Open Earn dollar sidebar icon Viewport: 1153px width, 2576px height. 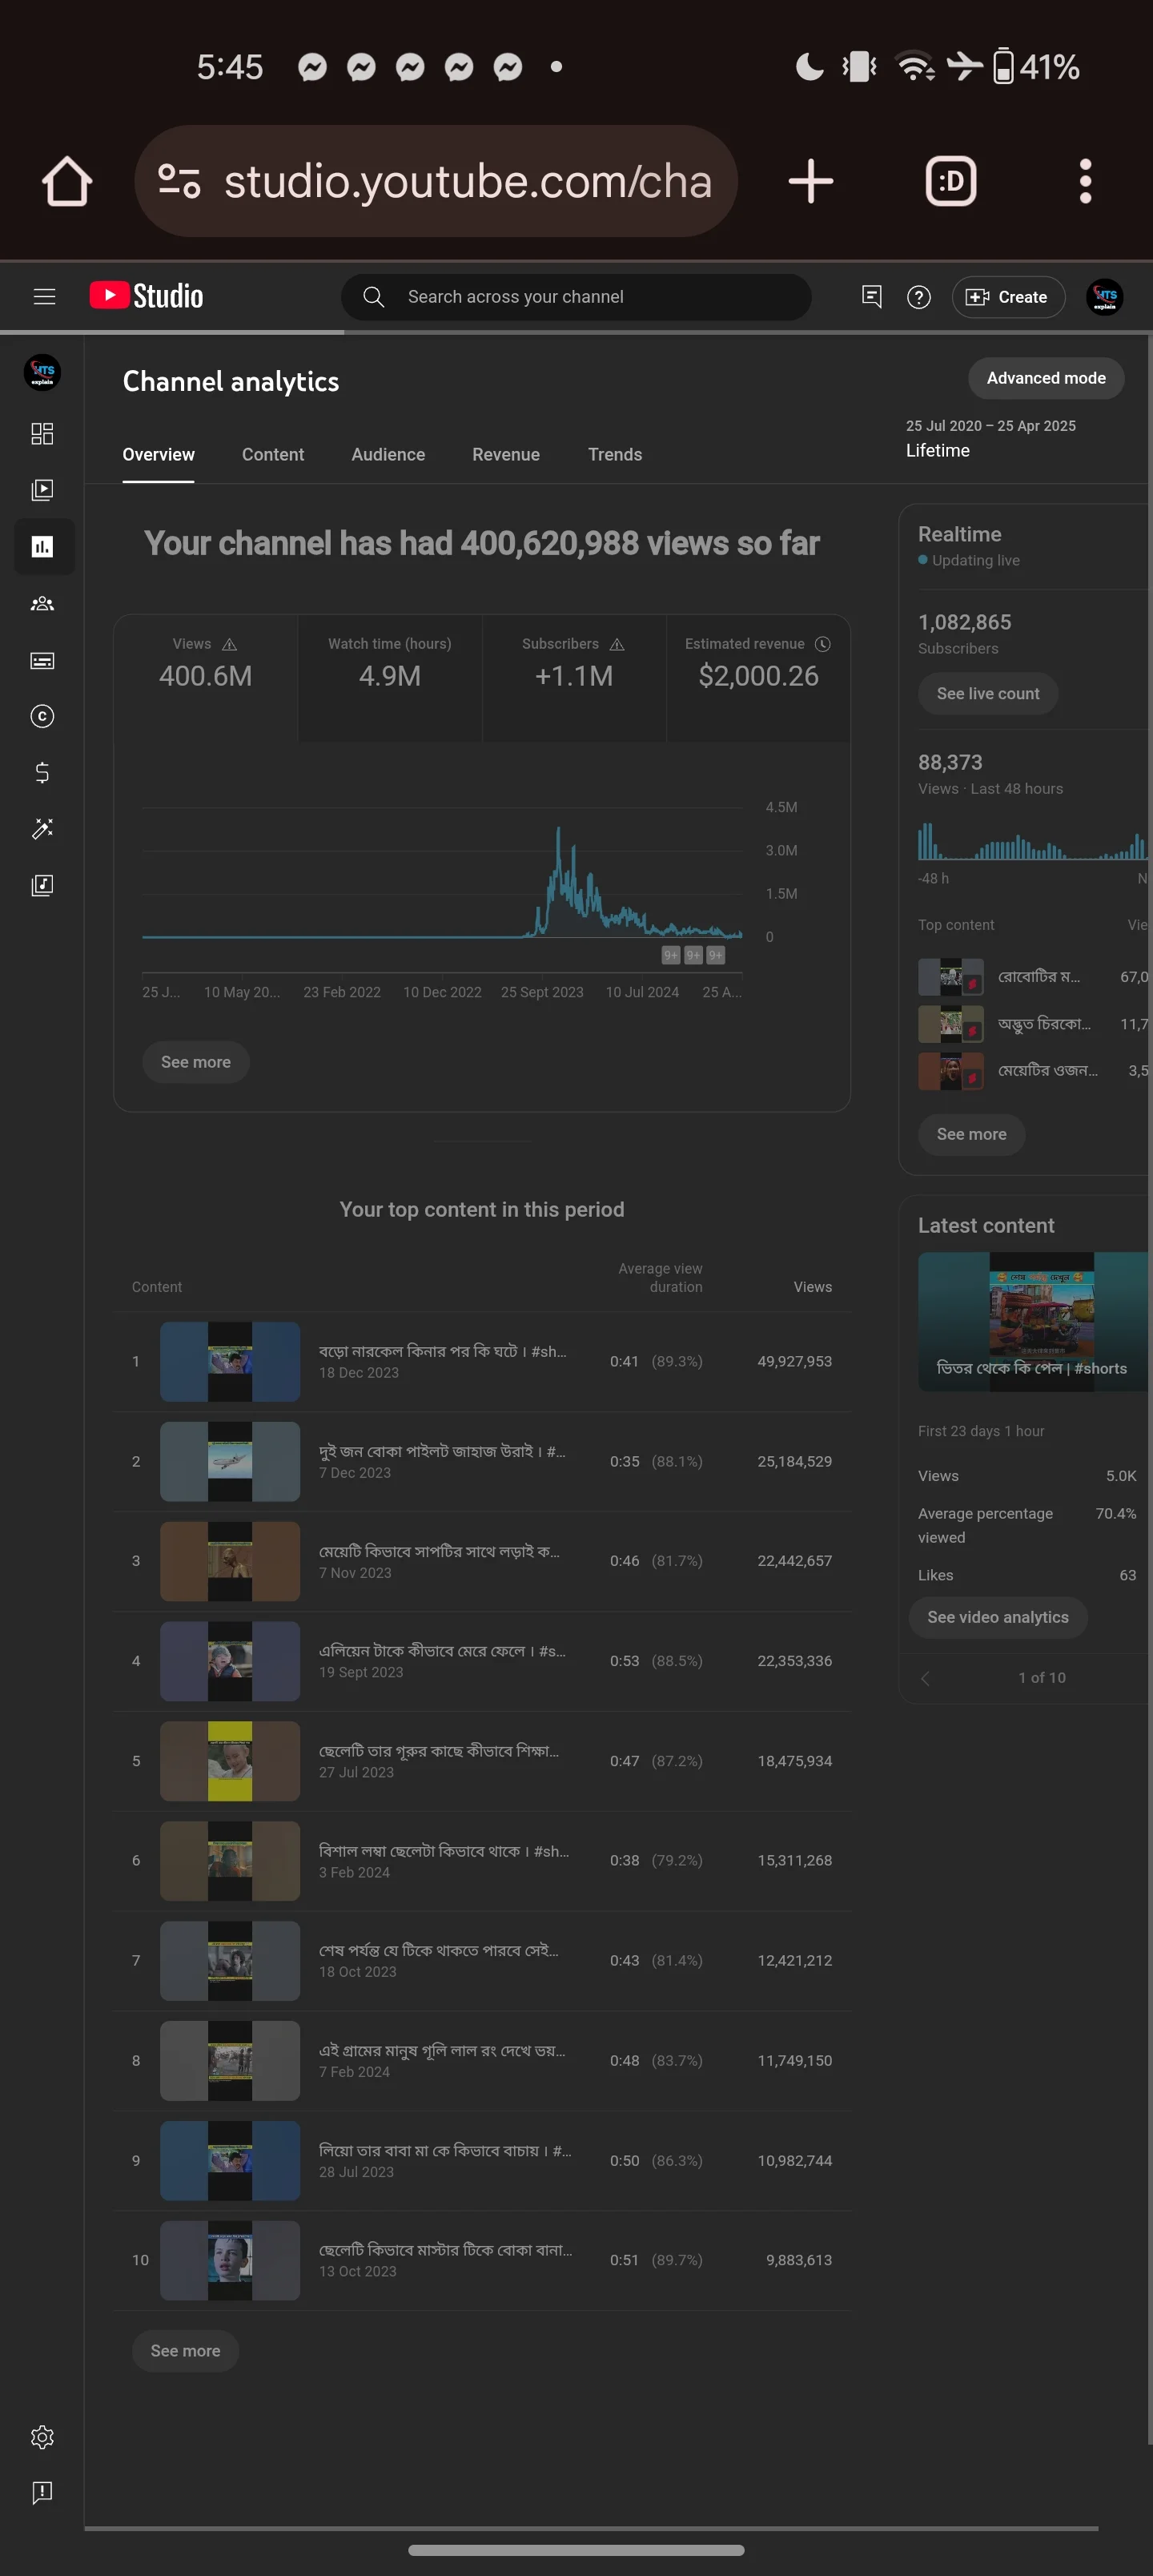pos(42,772)
